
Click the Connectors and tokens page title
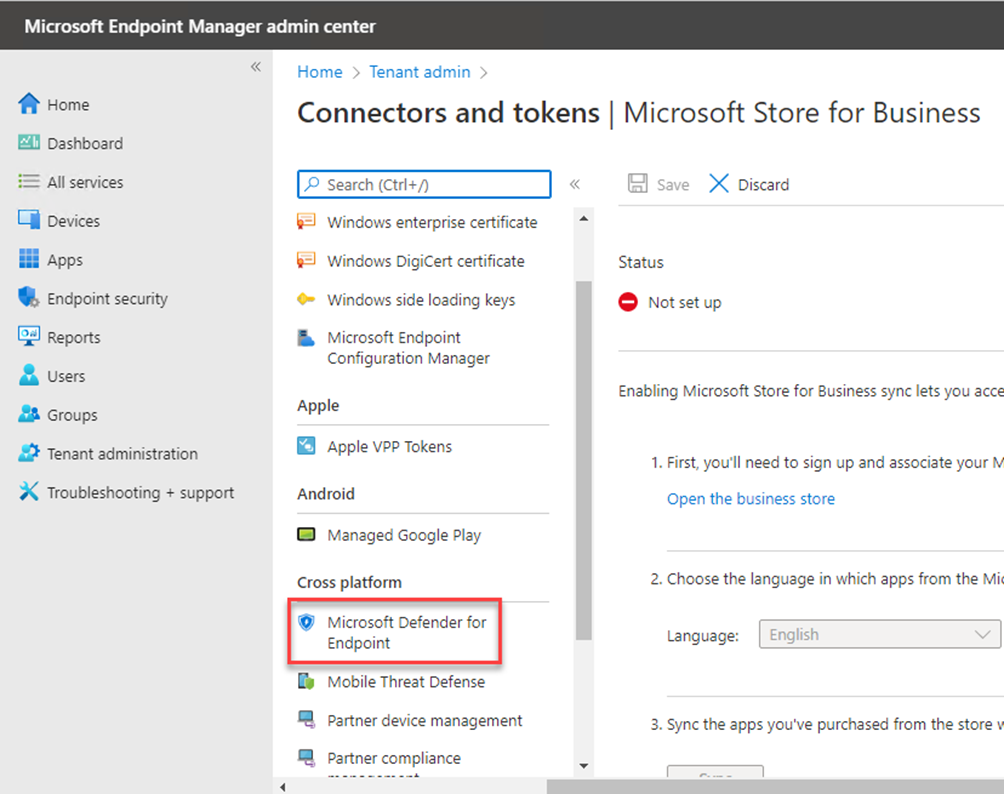pyautogui.click(x=448, y=113)
